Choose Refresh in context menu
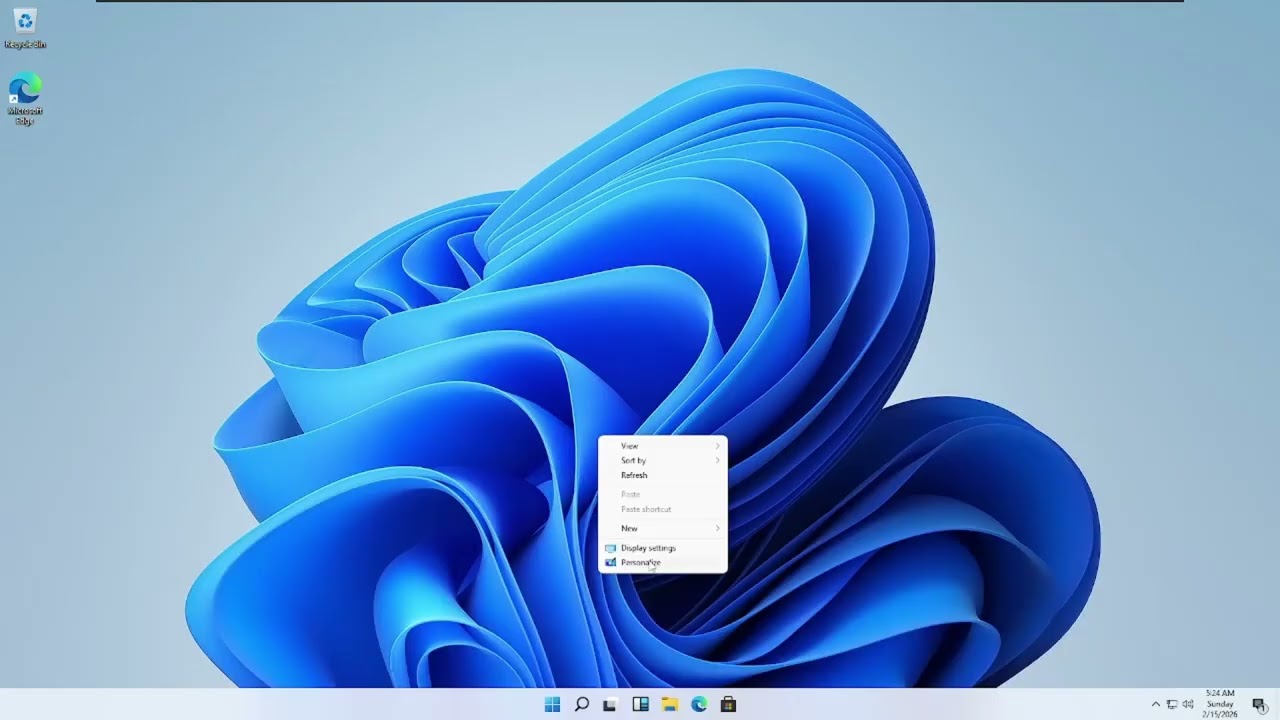The height and width of the screenshot is (720, 1280). pos(663,476)
